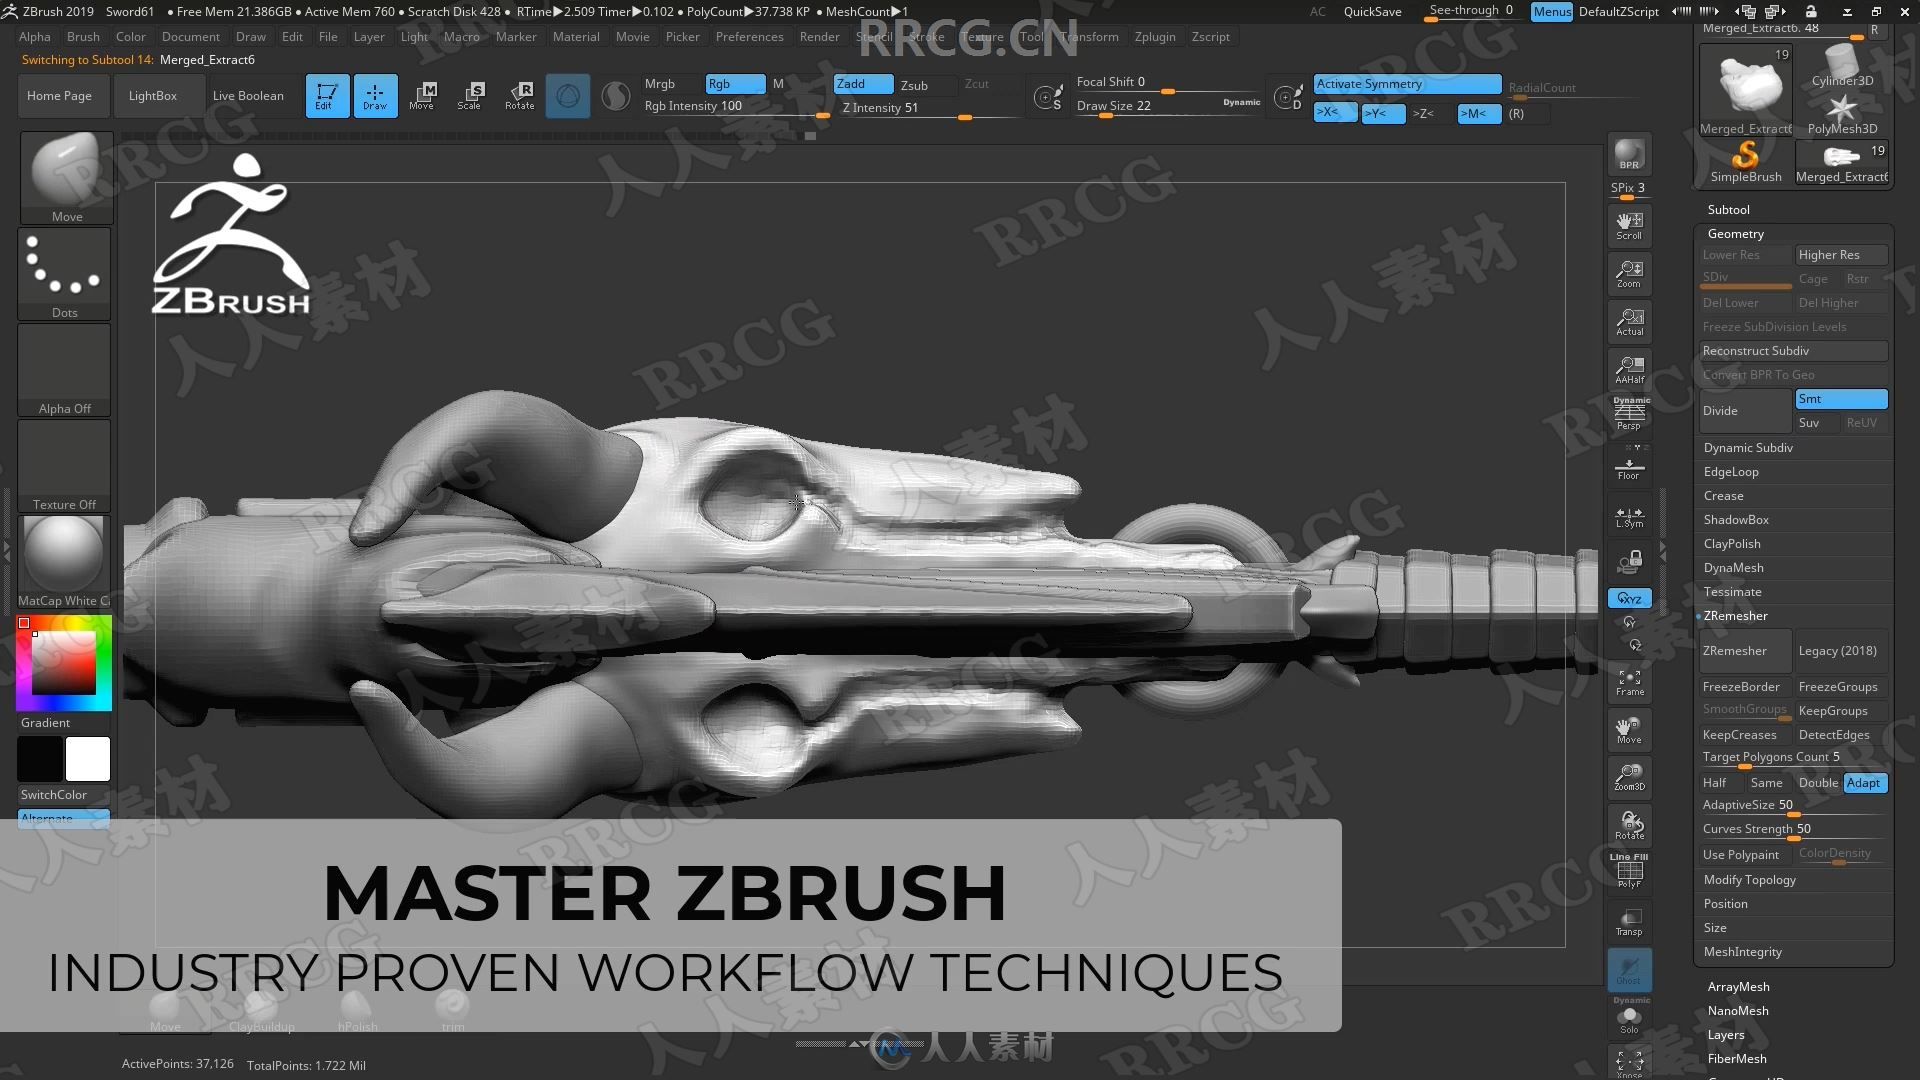The width and height of the screenshot is (1920, 1080).
Task: Open the Subtool scroll panel
Action: click(x=1729, y=208)
